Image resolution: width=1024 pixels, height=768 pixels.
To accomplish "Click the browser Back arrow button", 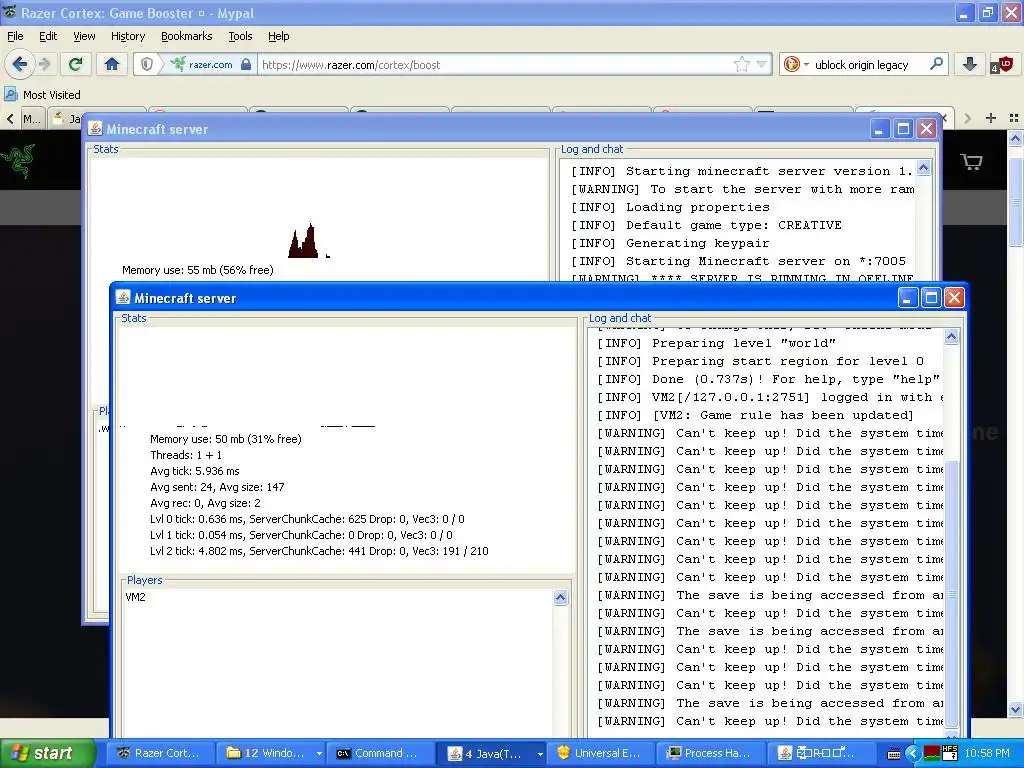I will 20,64.
